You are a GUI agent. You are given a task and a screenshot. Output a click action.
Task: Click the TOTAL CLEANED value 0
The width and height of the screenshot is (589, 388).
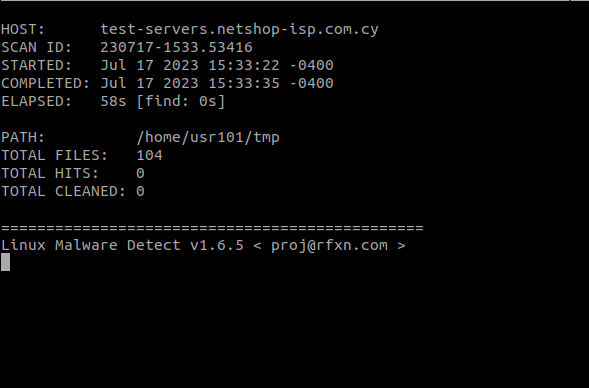[x=140, y=192]
